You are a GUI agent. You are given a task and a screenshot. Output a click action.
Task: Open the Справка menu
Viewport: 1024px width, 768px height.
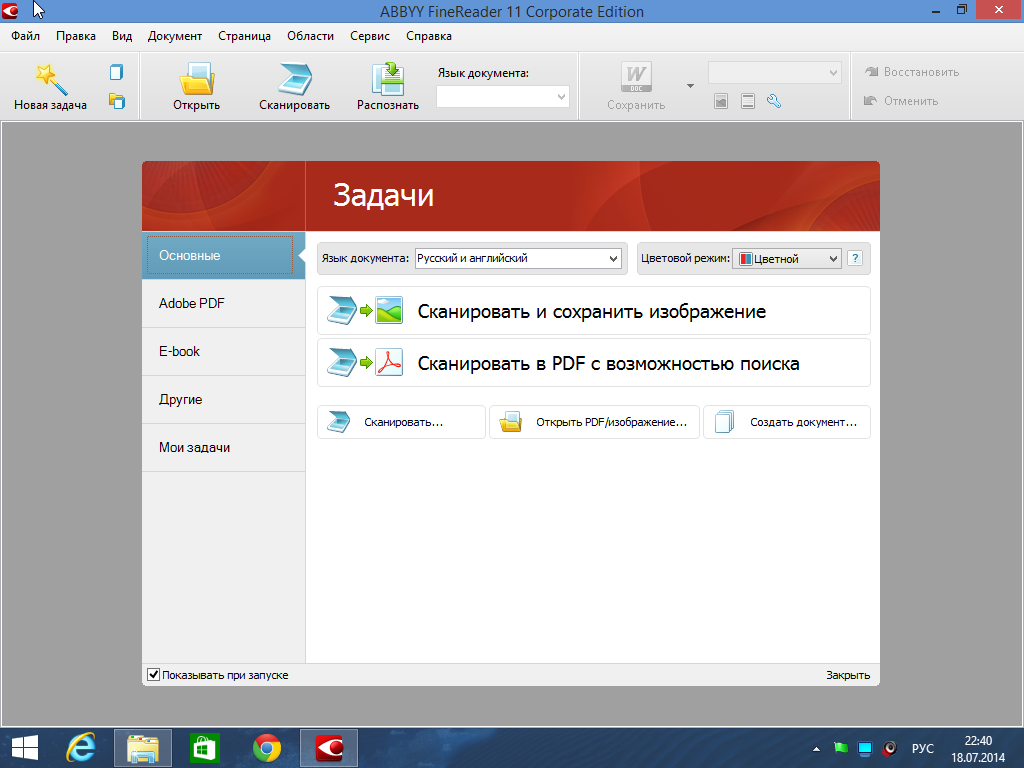(x=429, y=36)
